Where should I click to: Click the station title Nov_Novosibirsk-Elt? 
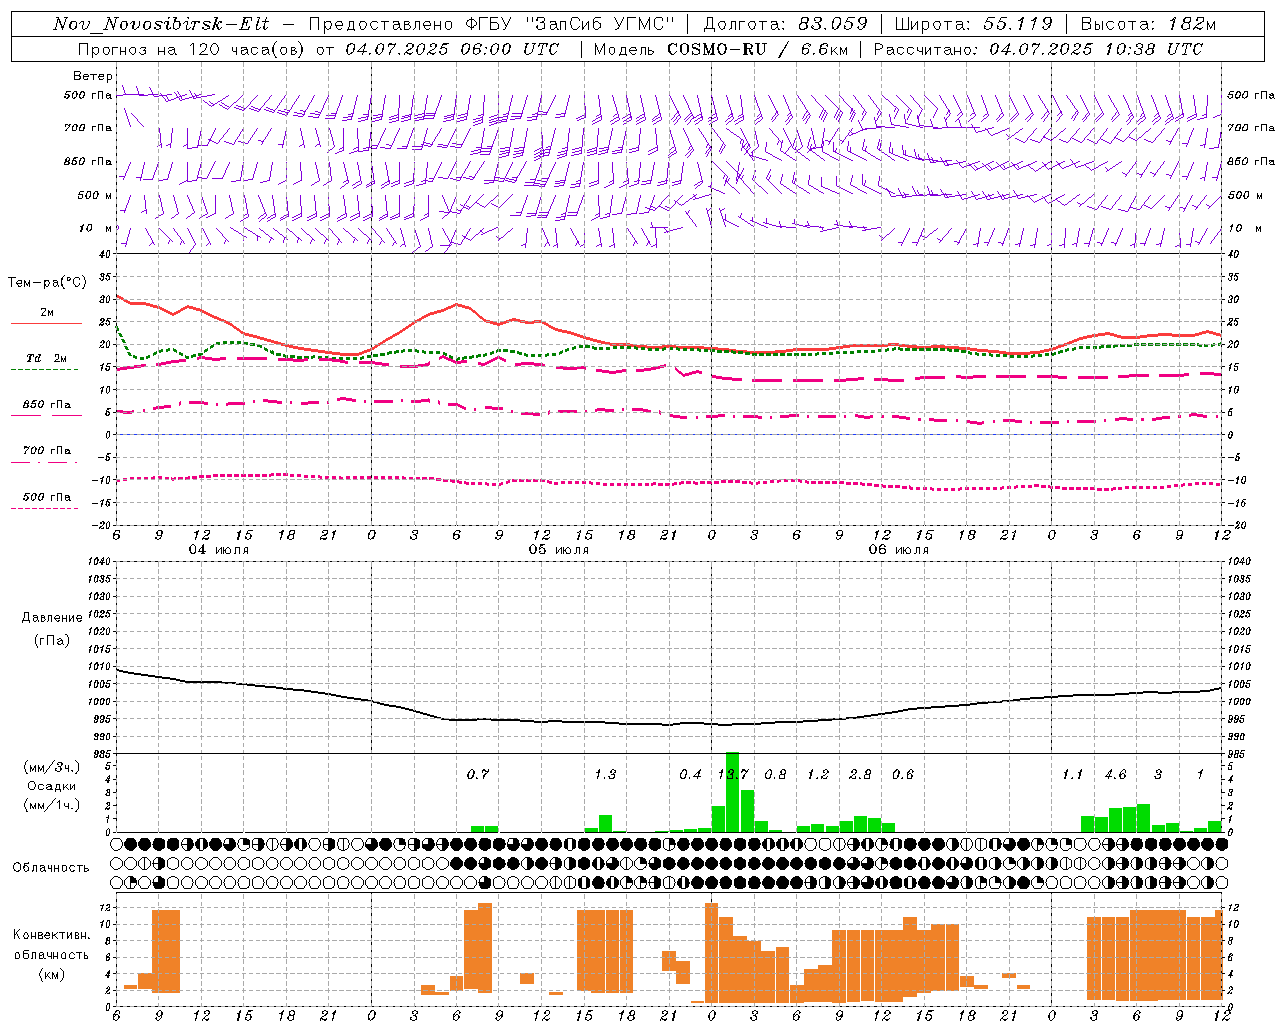[x=161, y=24]
